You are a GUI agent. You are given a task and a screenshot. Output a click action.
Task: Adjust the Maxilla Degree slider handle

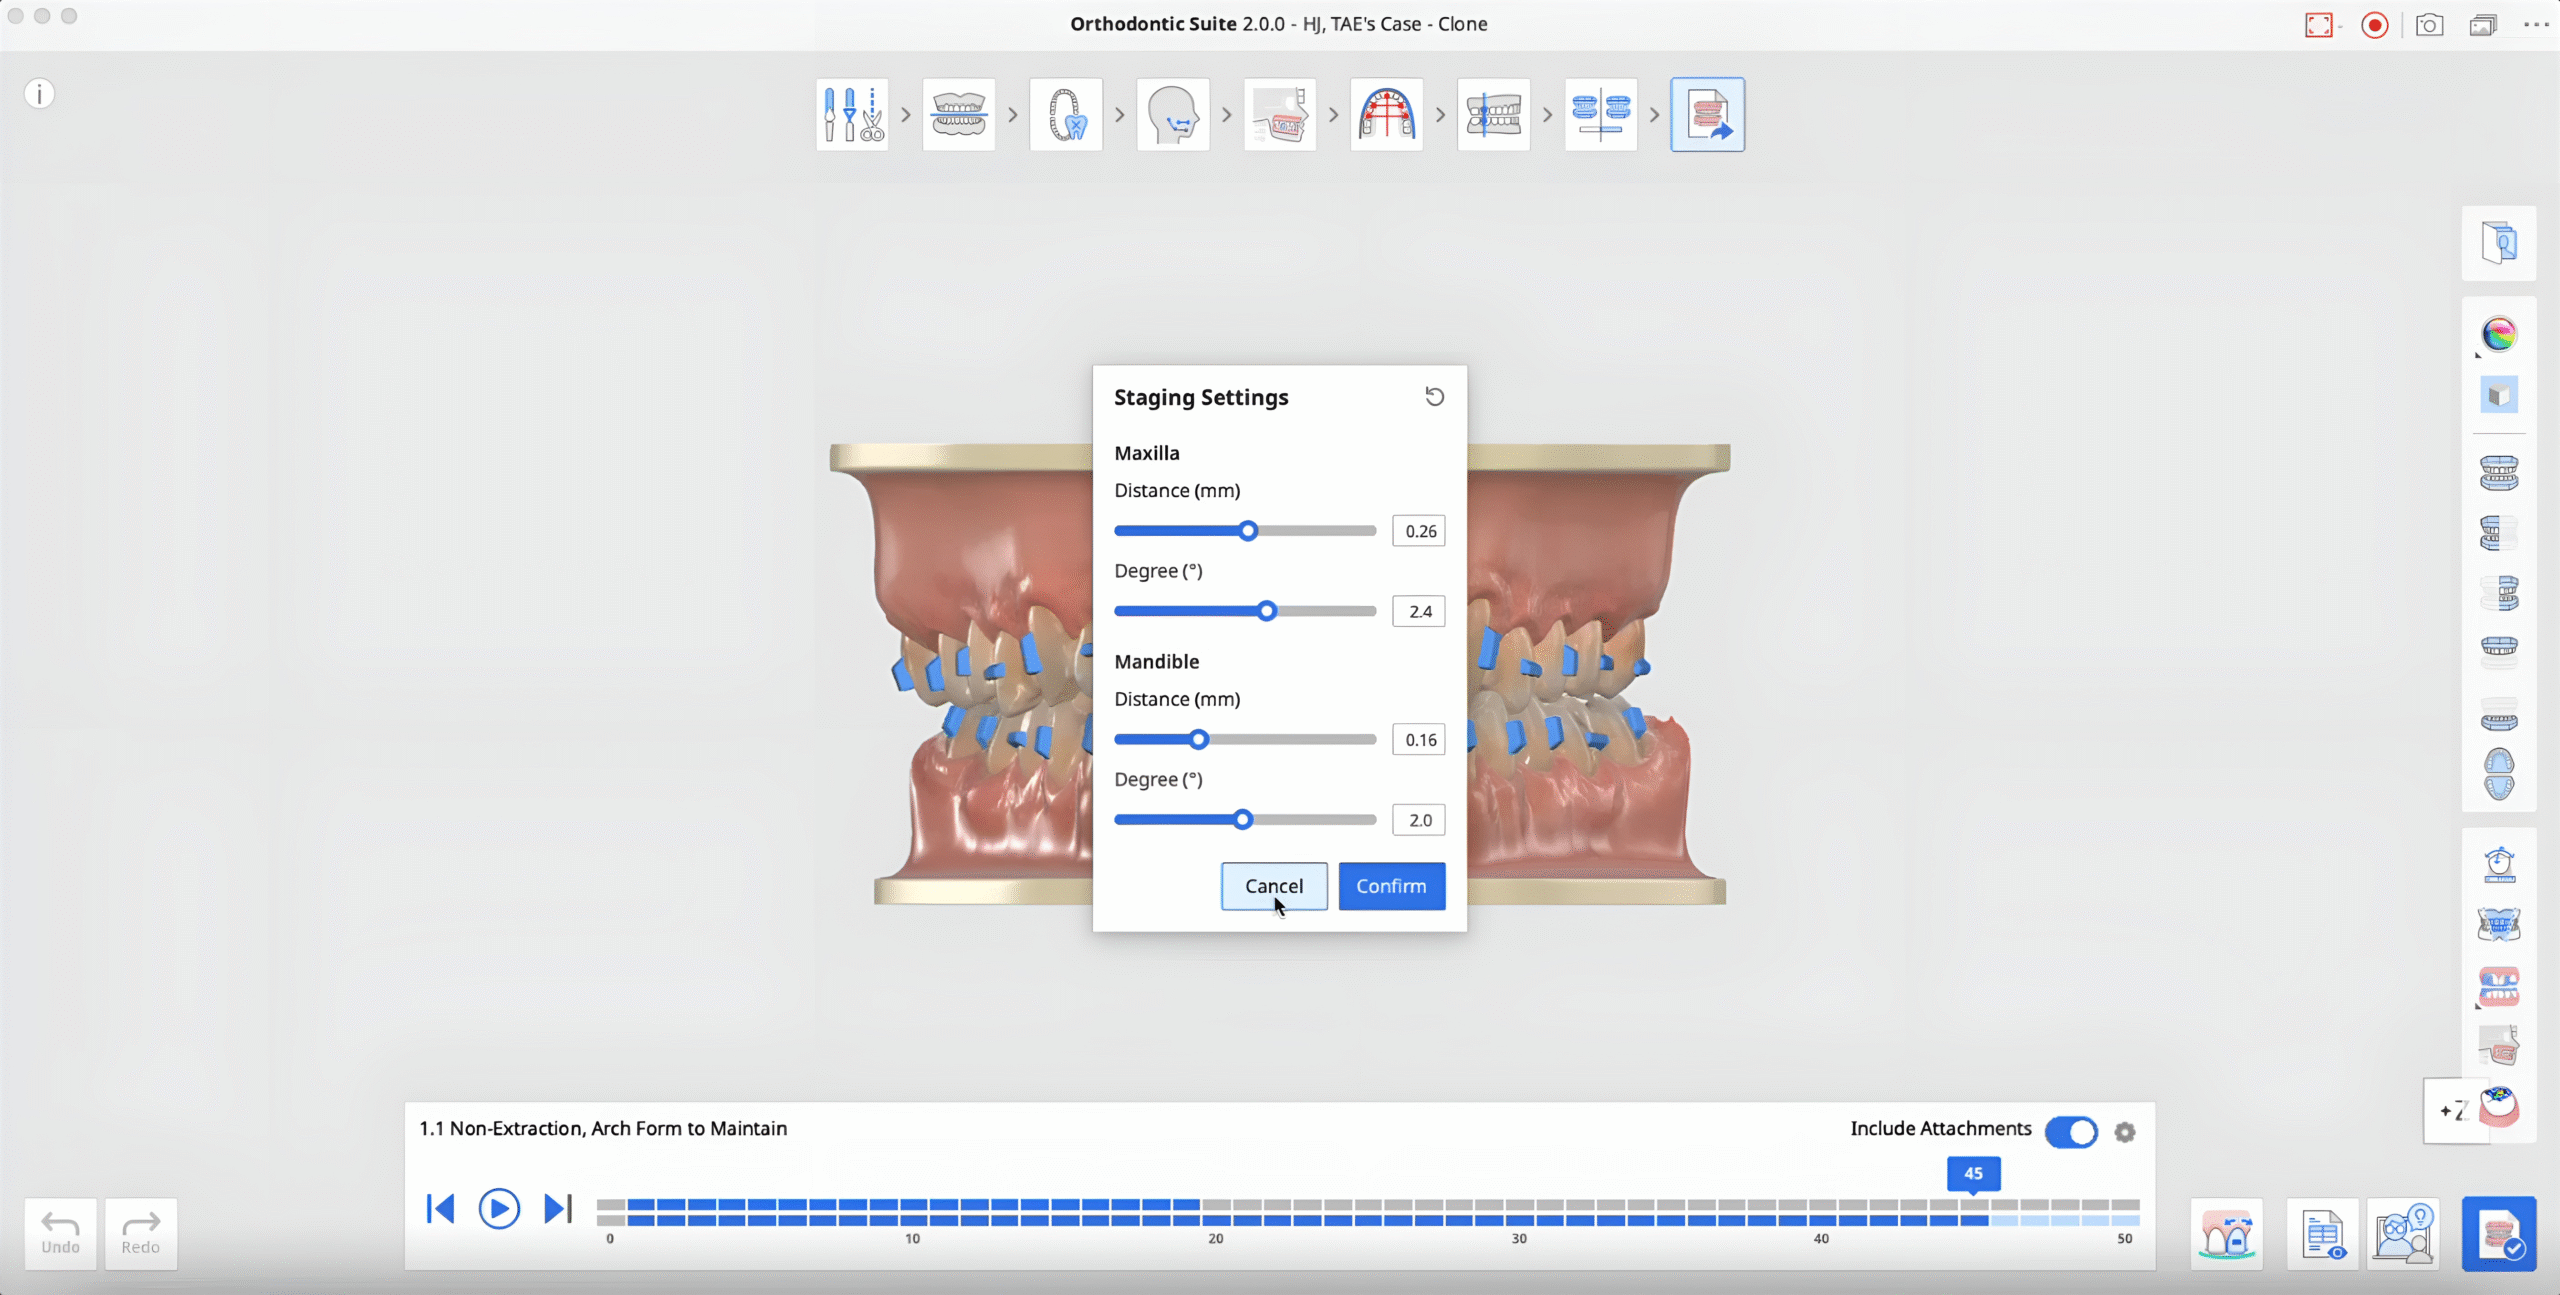pos(1267,611)
